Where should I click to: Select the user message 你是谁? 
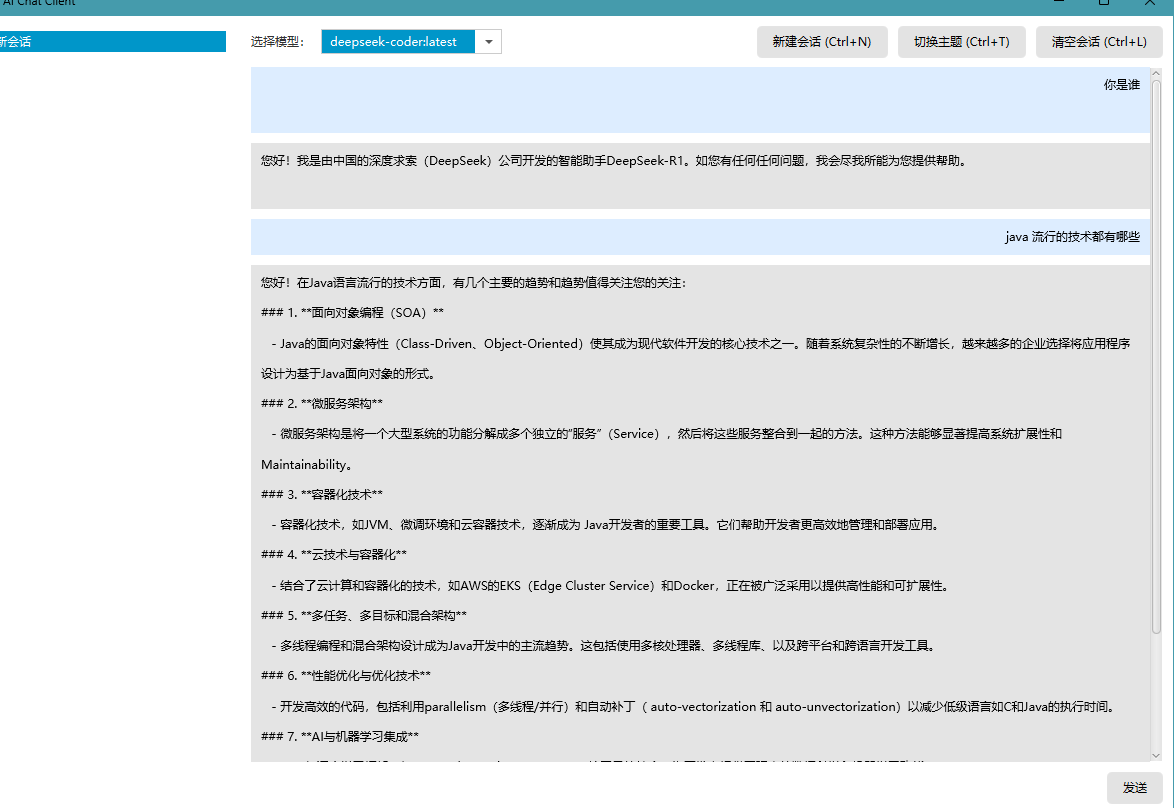(1120, 86)
